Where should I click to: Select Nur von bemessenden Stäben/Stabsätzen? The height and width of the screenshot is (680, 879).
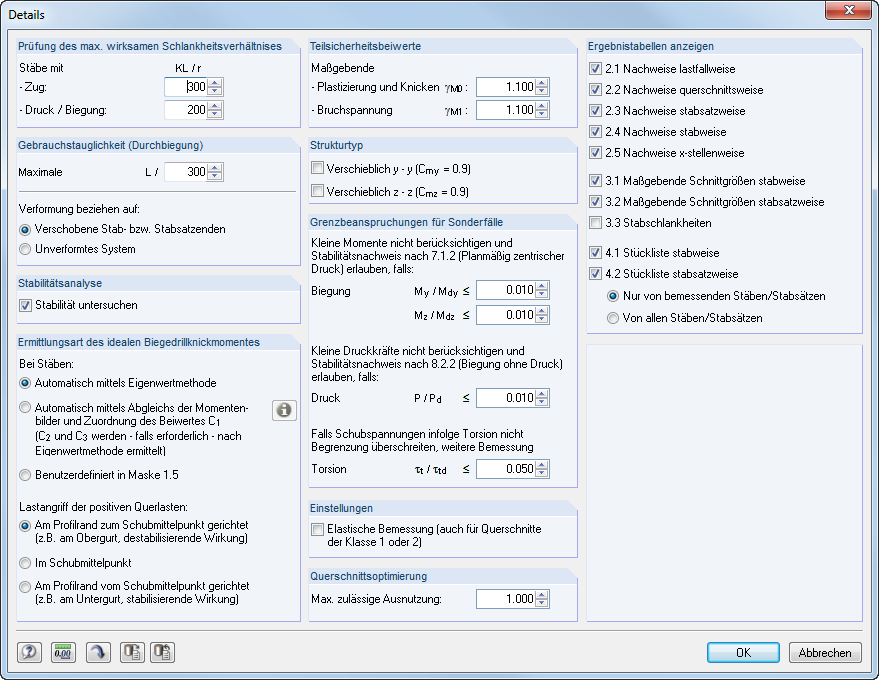point(613,296)
